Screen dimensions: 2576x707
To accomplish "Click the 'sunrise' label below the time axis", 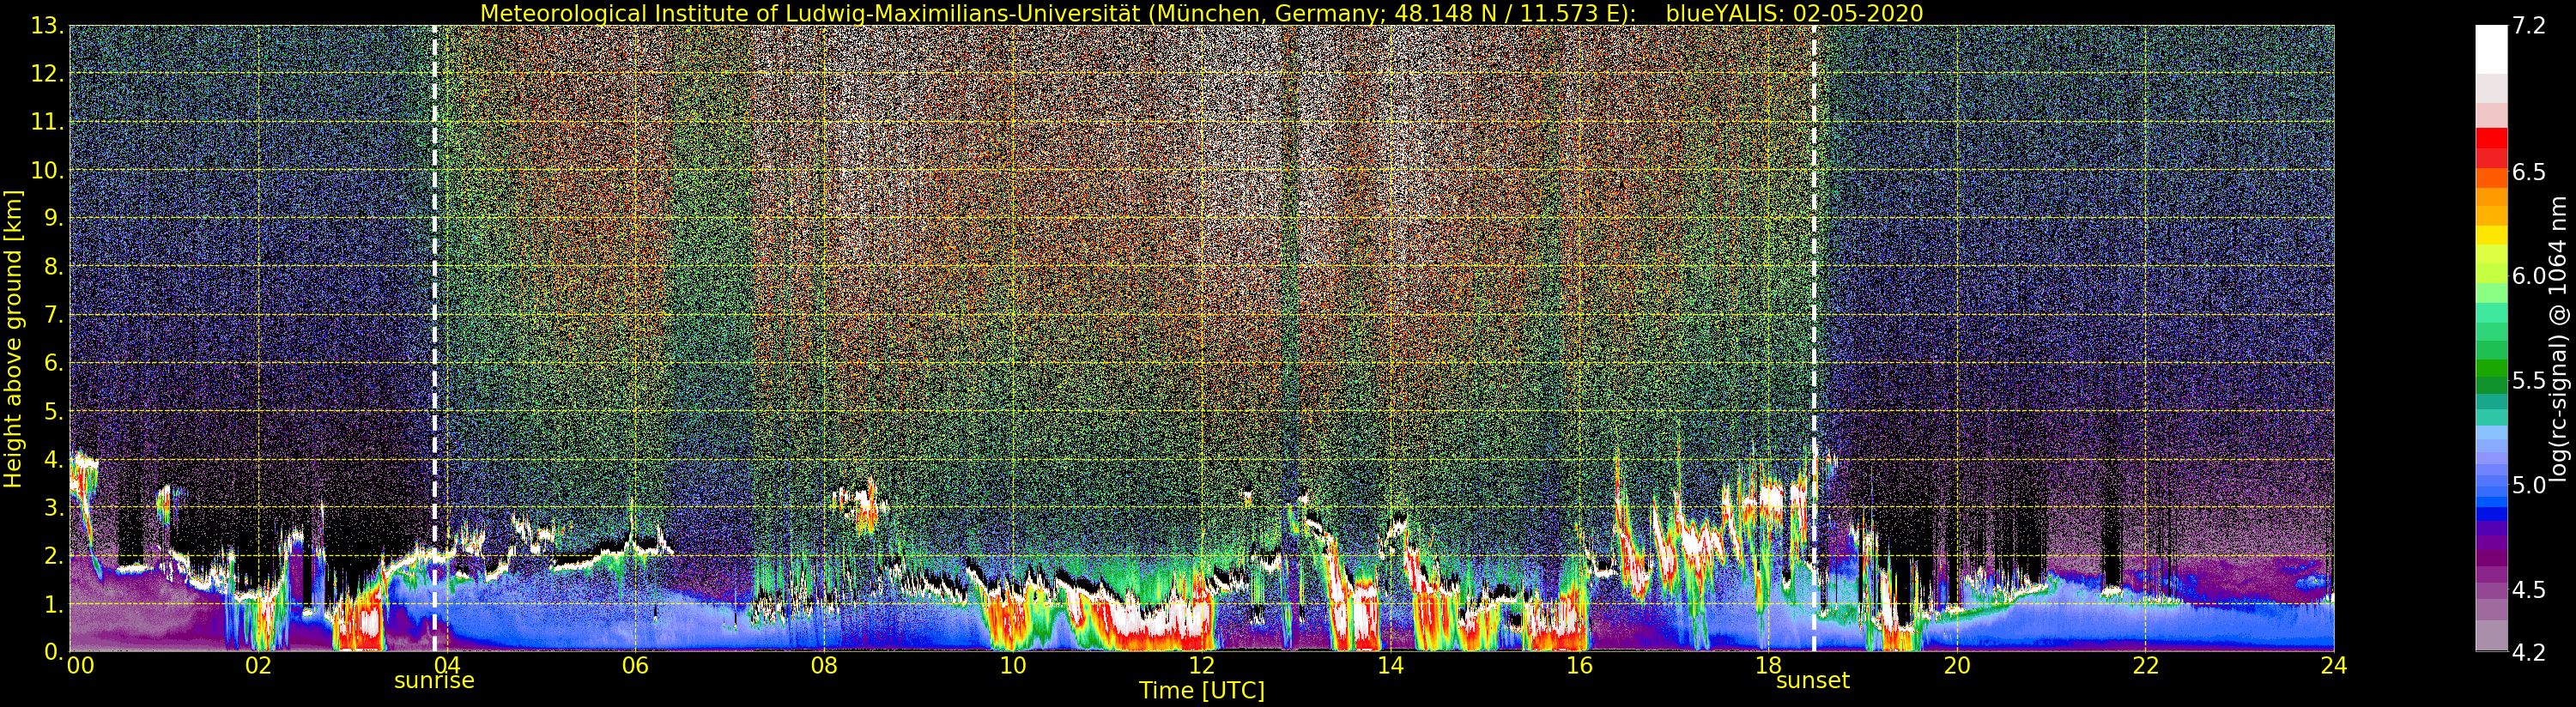I will (x=434, y=681).
